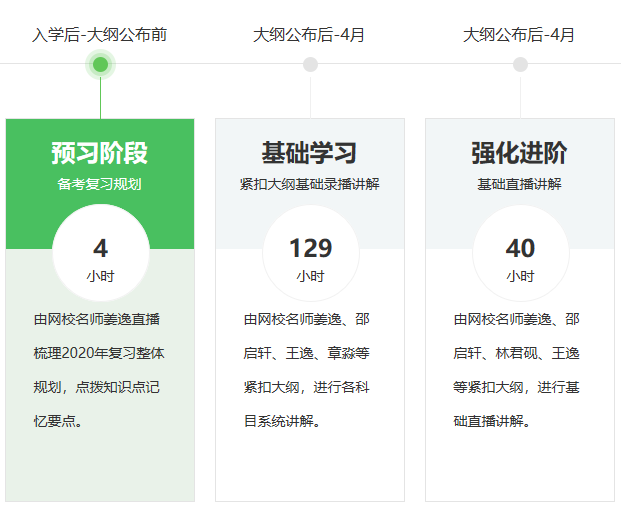The image size is (621, 514).
Task: Select the gray timeline dot above 强化进阶
Action: click(520, 65)
